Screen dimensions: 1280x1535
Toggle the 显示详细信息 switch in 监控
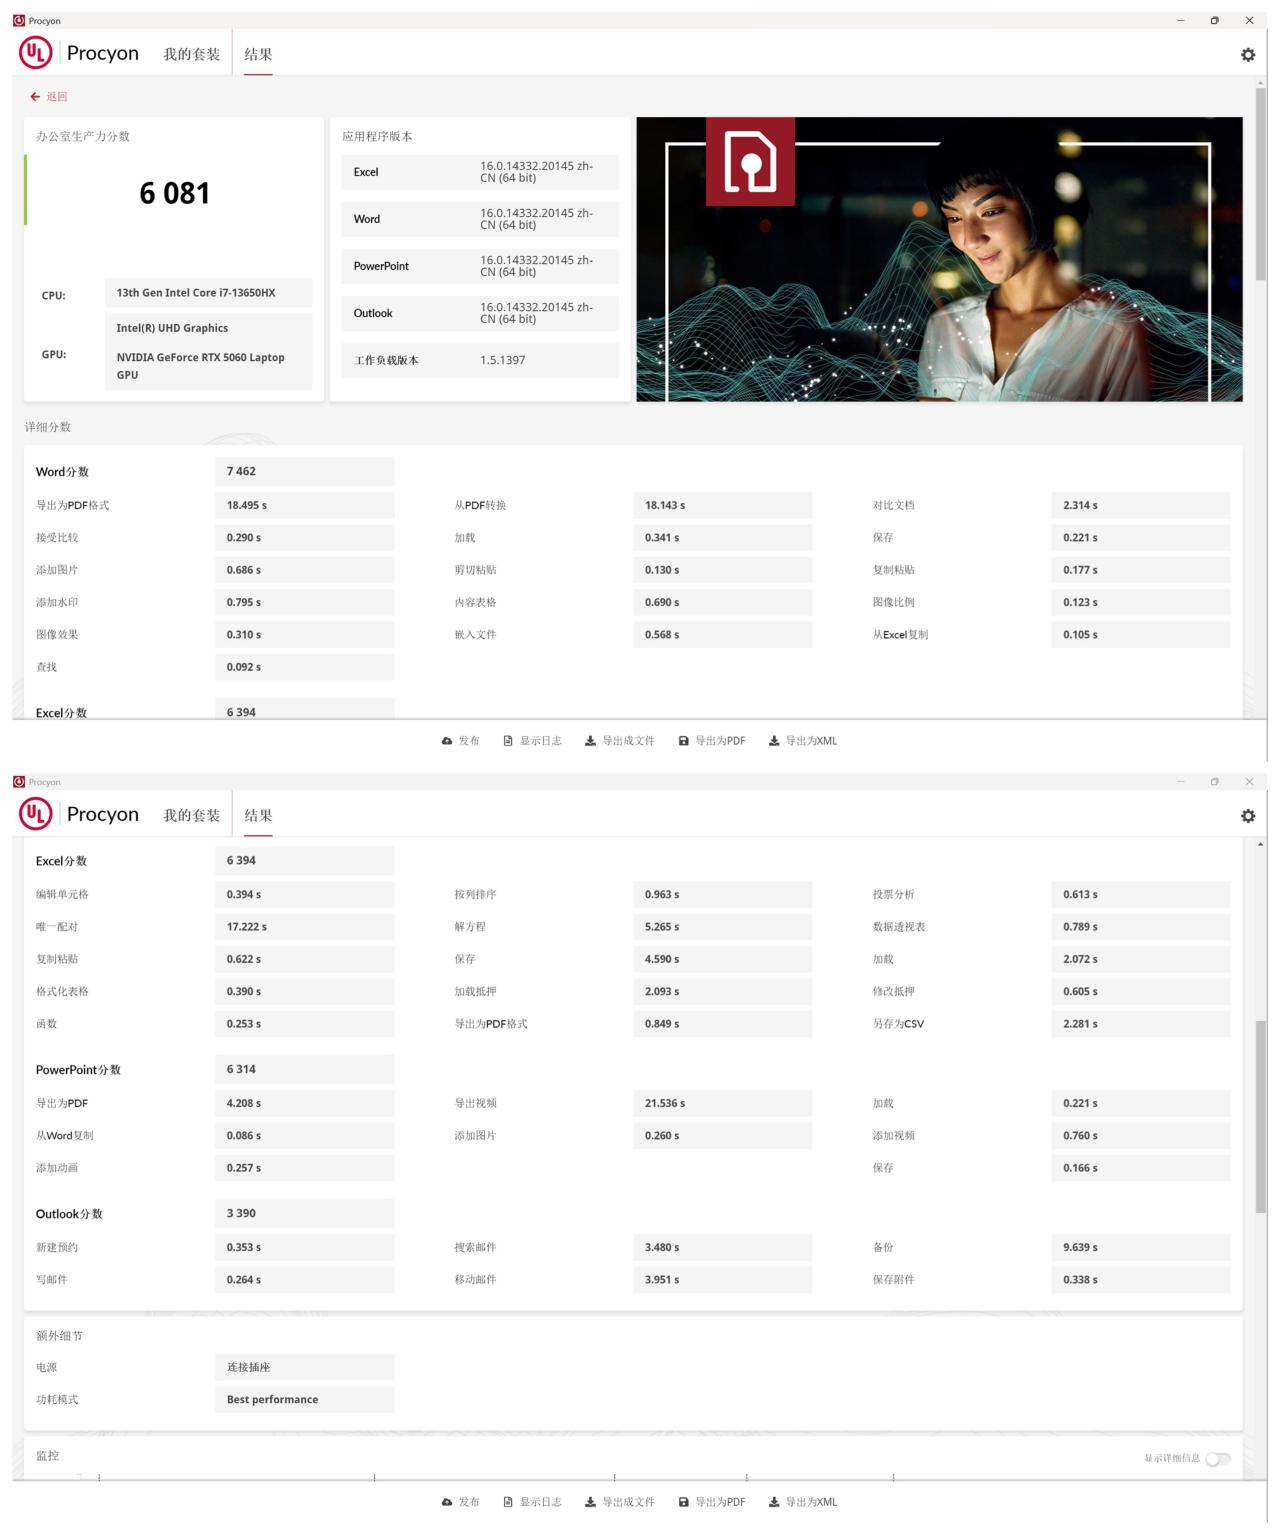[x=1217, y=1459]
